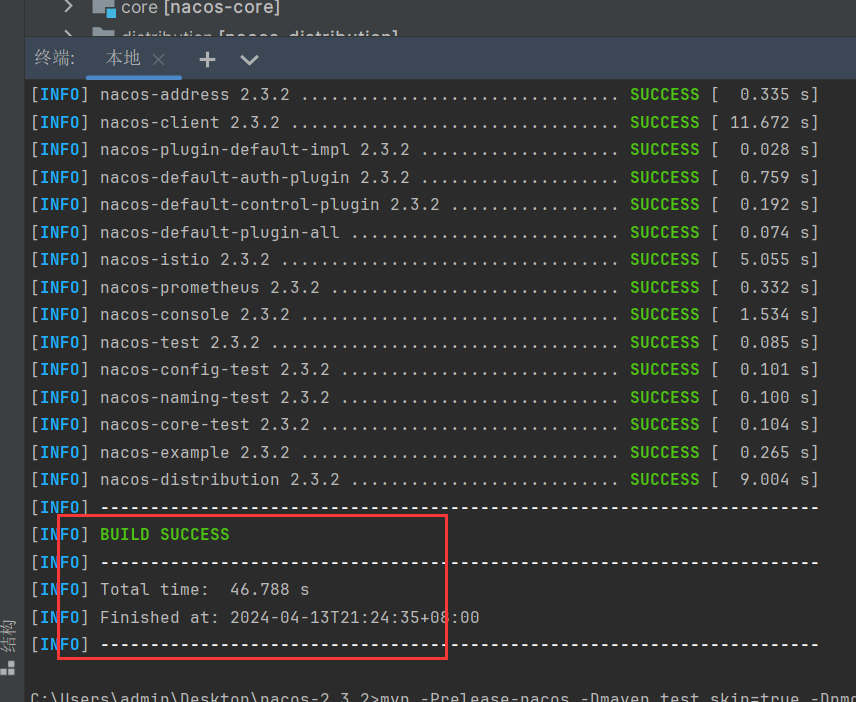This screenshot has height=702, width=856.
Task: Click the Finished at timestamp line
Action: (x=289, y=618)
